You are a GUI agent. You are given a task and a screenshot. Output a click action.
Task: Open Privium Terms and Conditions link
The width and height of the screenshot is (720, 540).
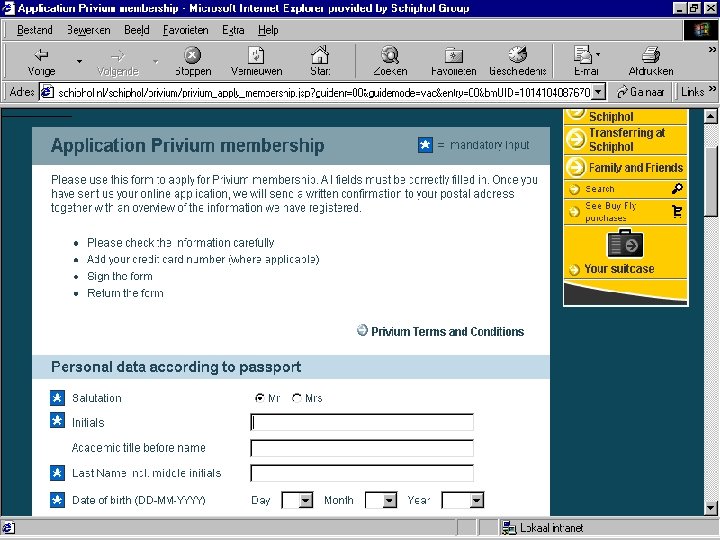tap(447, 332)
